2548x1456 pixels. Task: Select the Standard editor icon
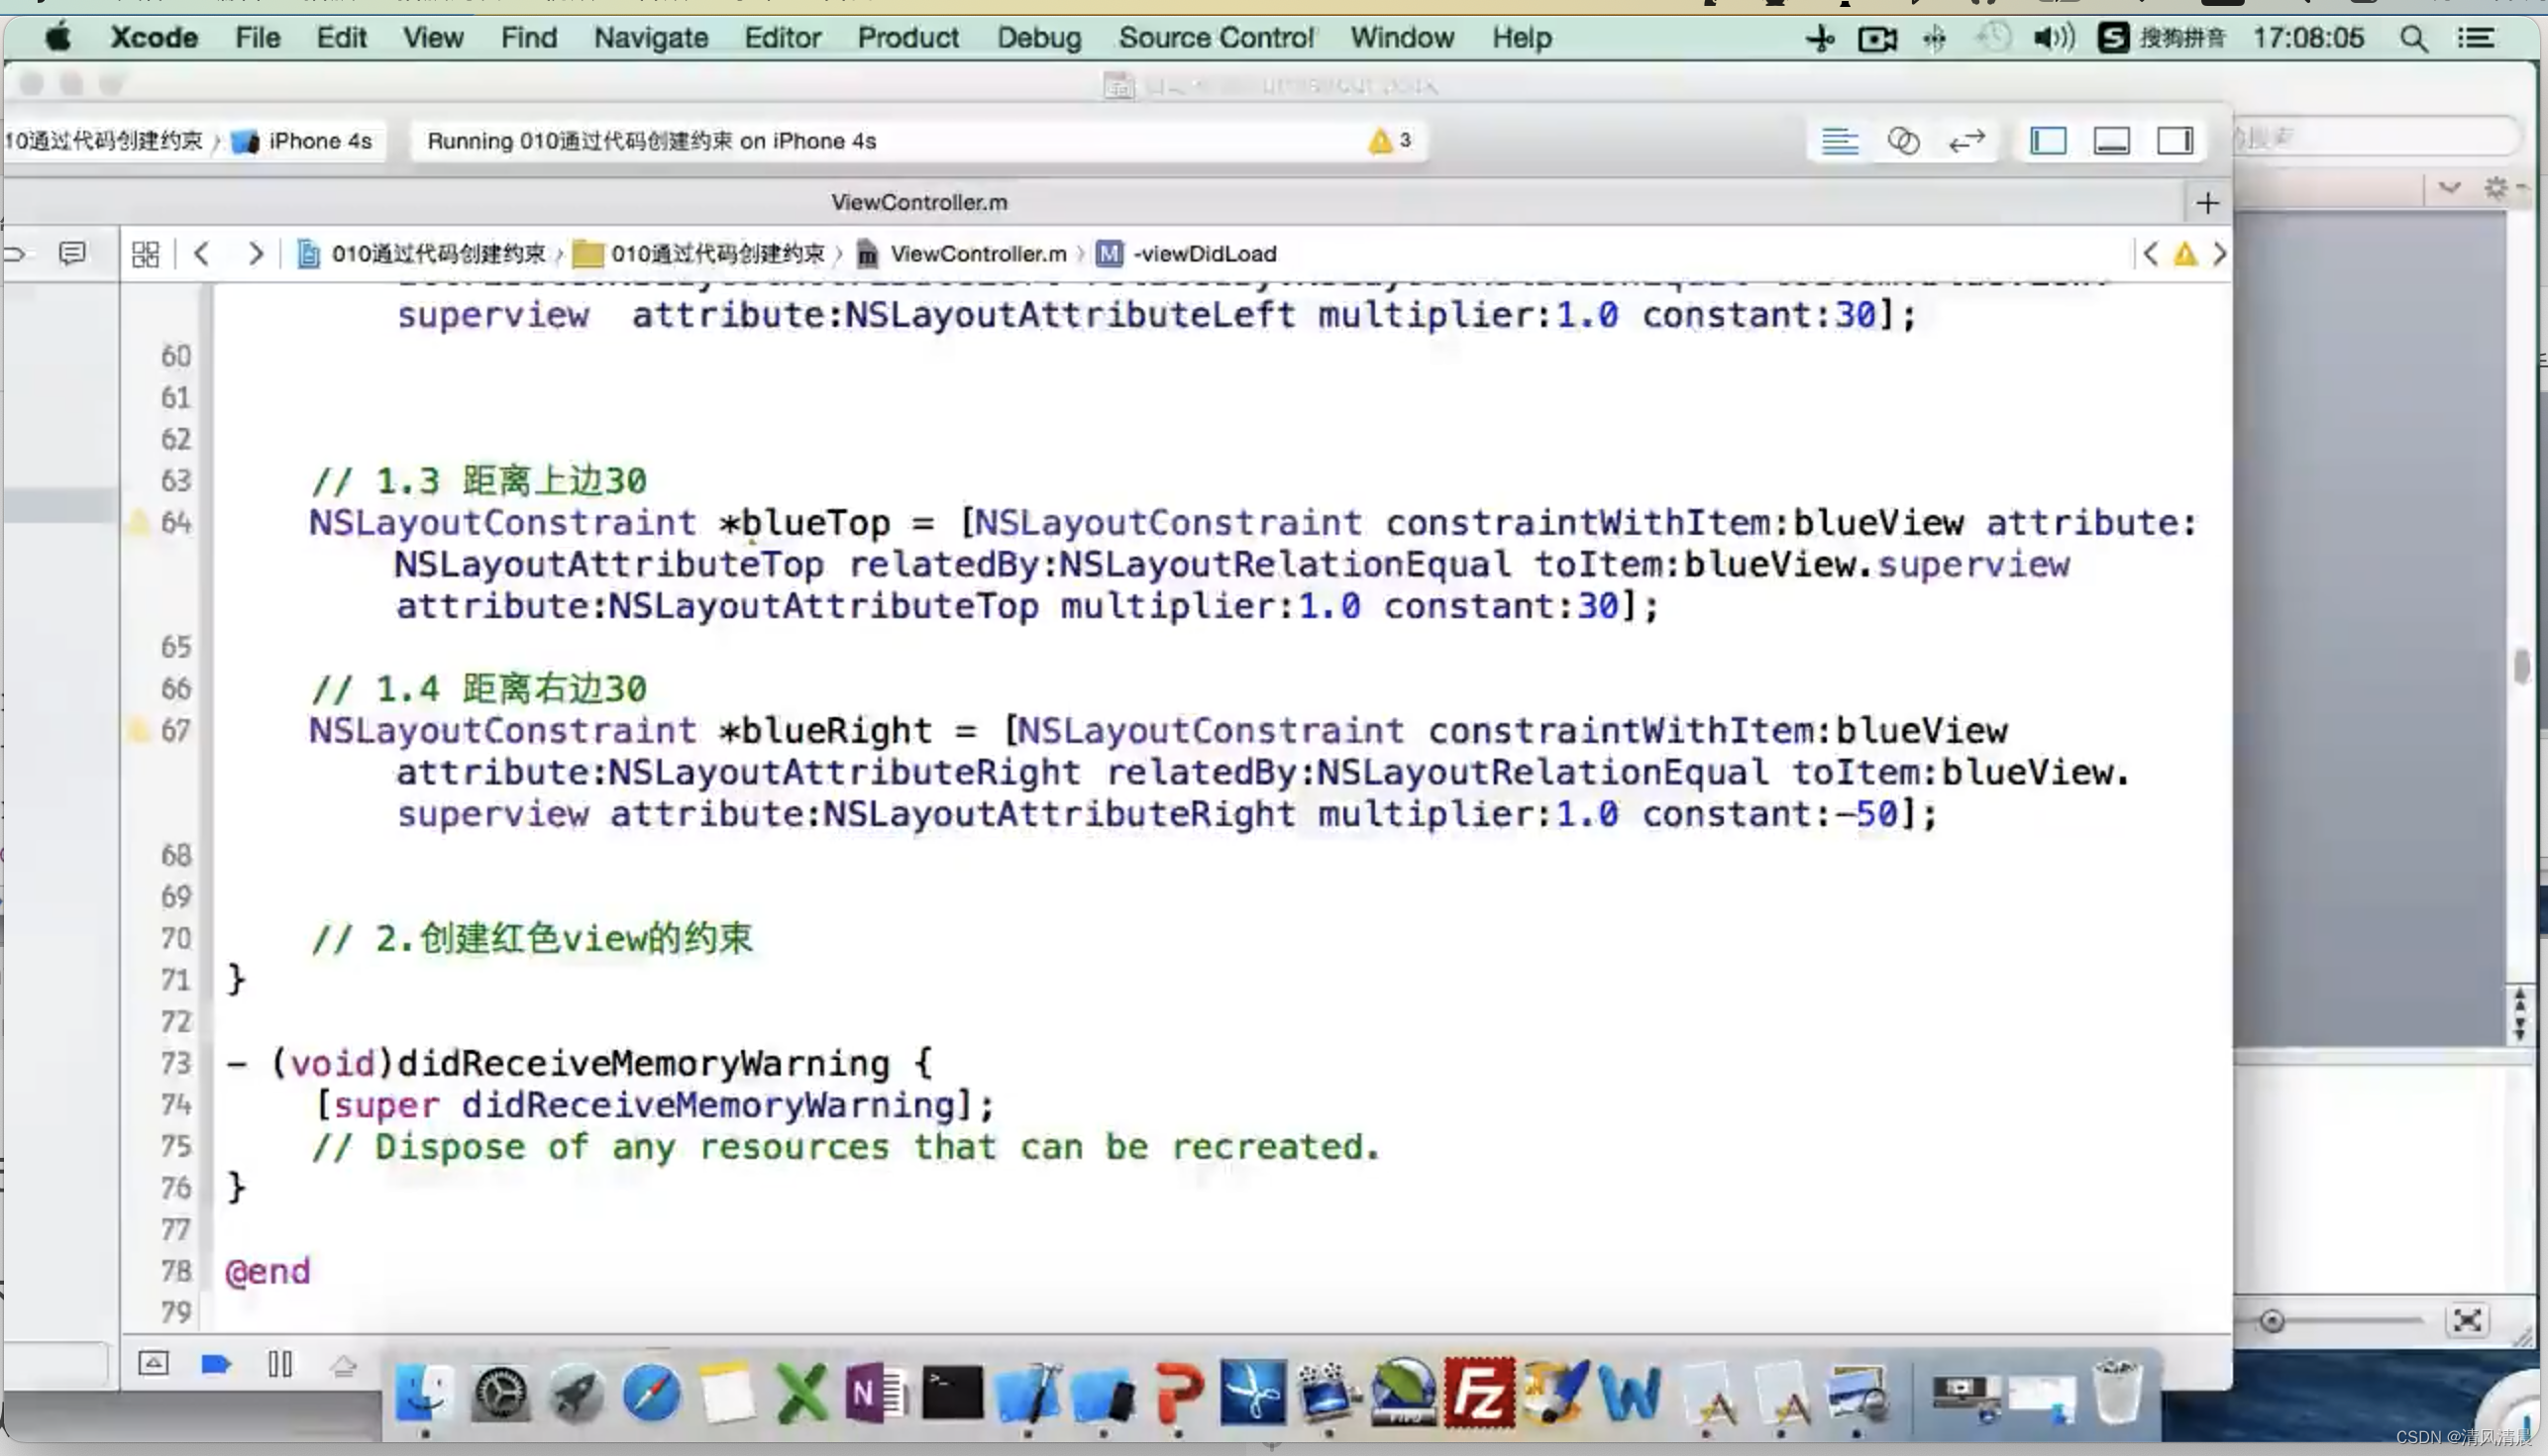1838,141
